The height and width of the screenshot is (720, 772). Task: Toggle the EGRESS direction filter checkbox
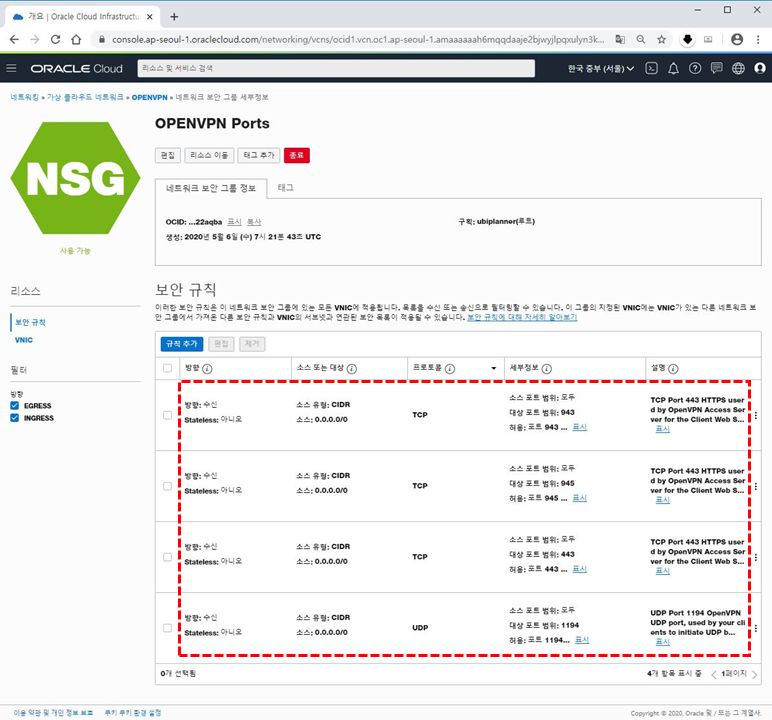(x=14, y=405)
